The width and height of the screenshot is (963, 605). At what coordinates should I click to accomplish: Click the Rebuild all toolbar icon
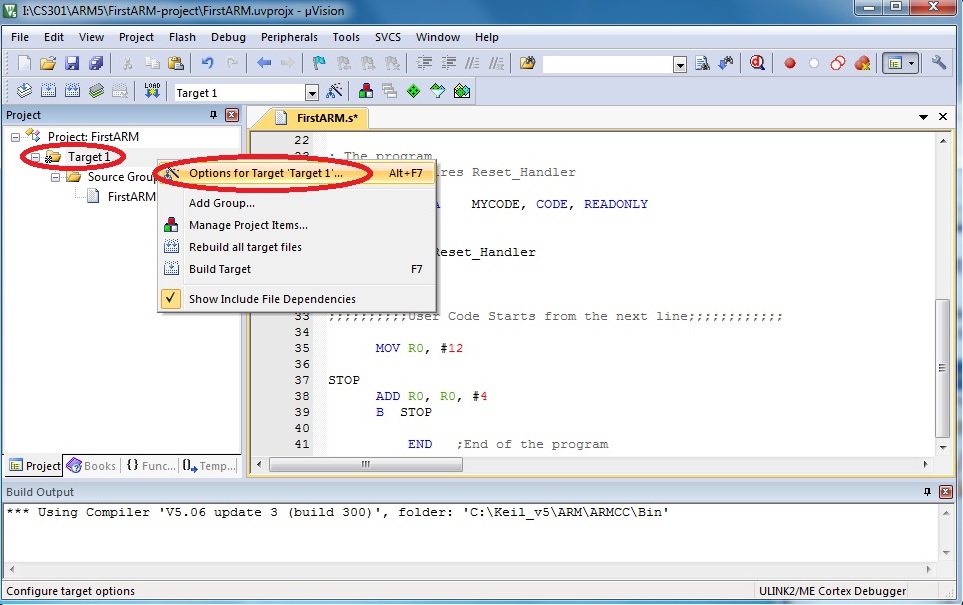pyautogui.click(x=72, y=92)
